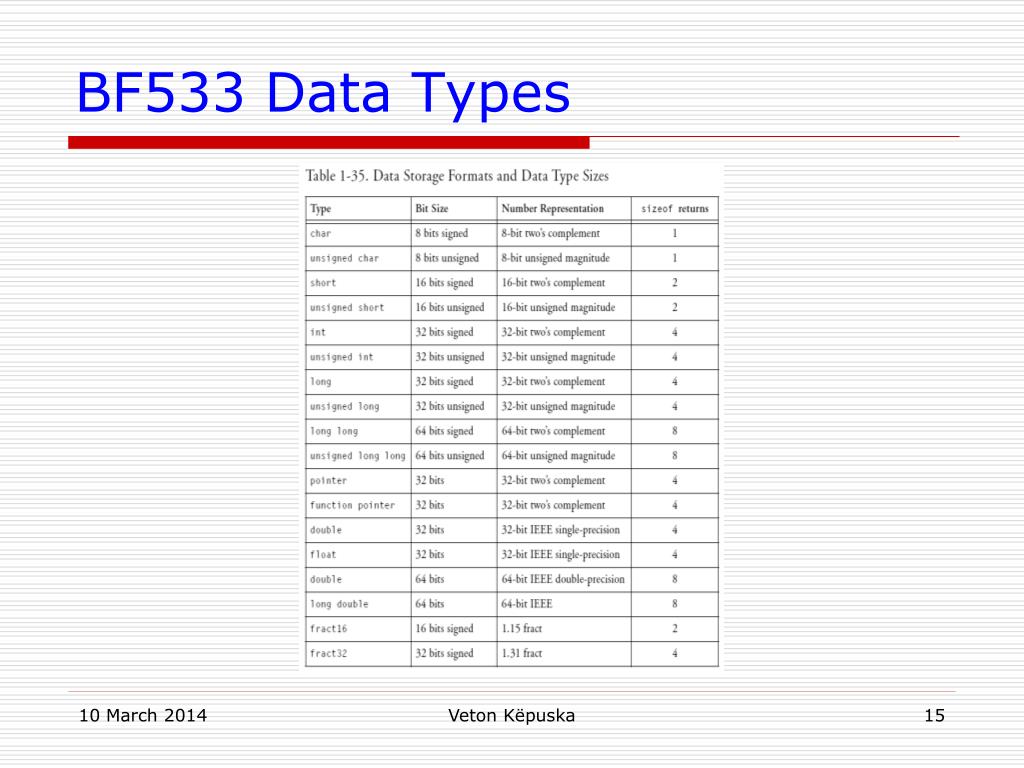Click the footer date '10 March 2014'

pos(142,716)
